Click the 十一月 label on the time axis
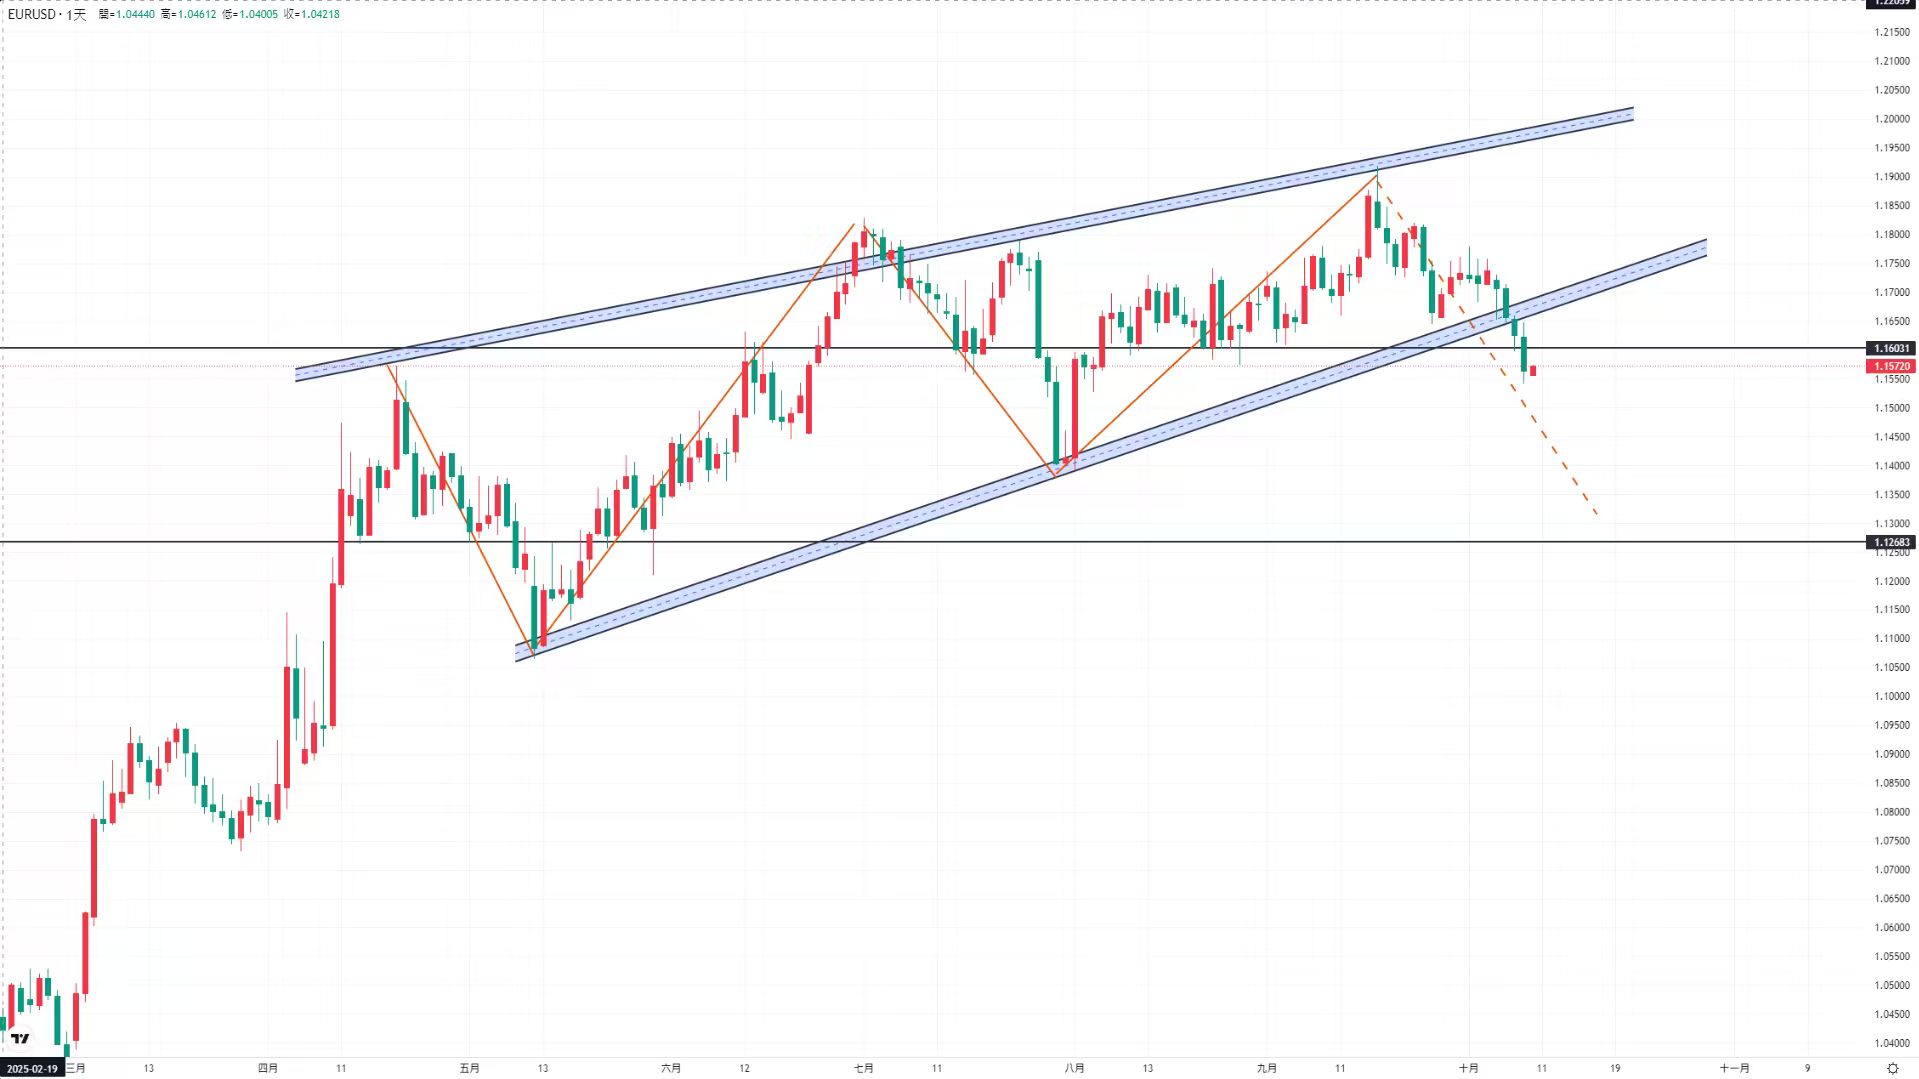Image resolution: width=1919 pixels, height=1079 pixels. (1735, 1068)
